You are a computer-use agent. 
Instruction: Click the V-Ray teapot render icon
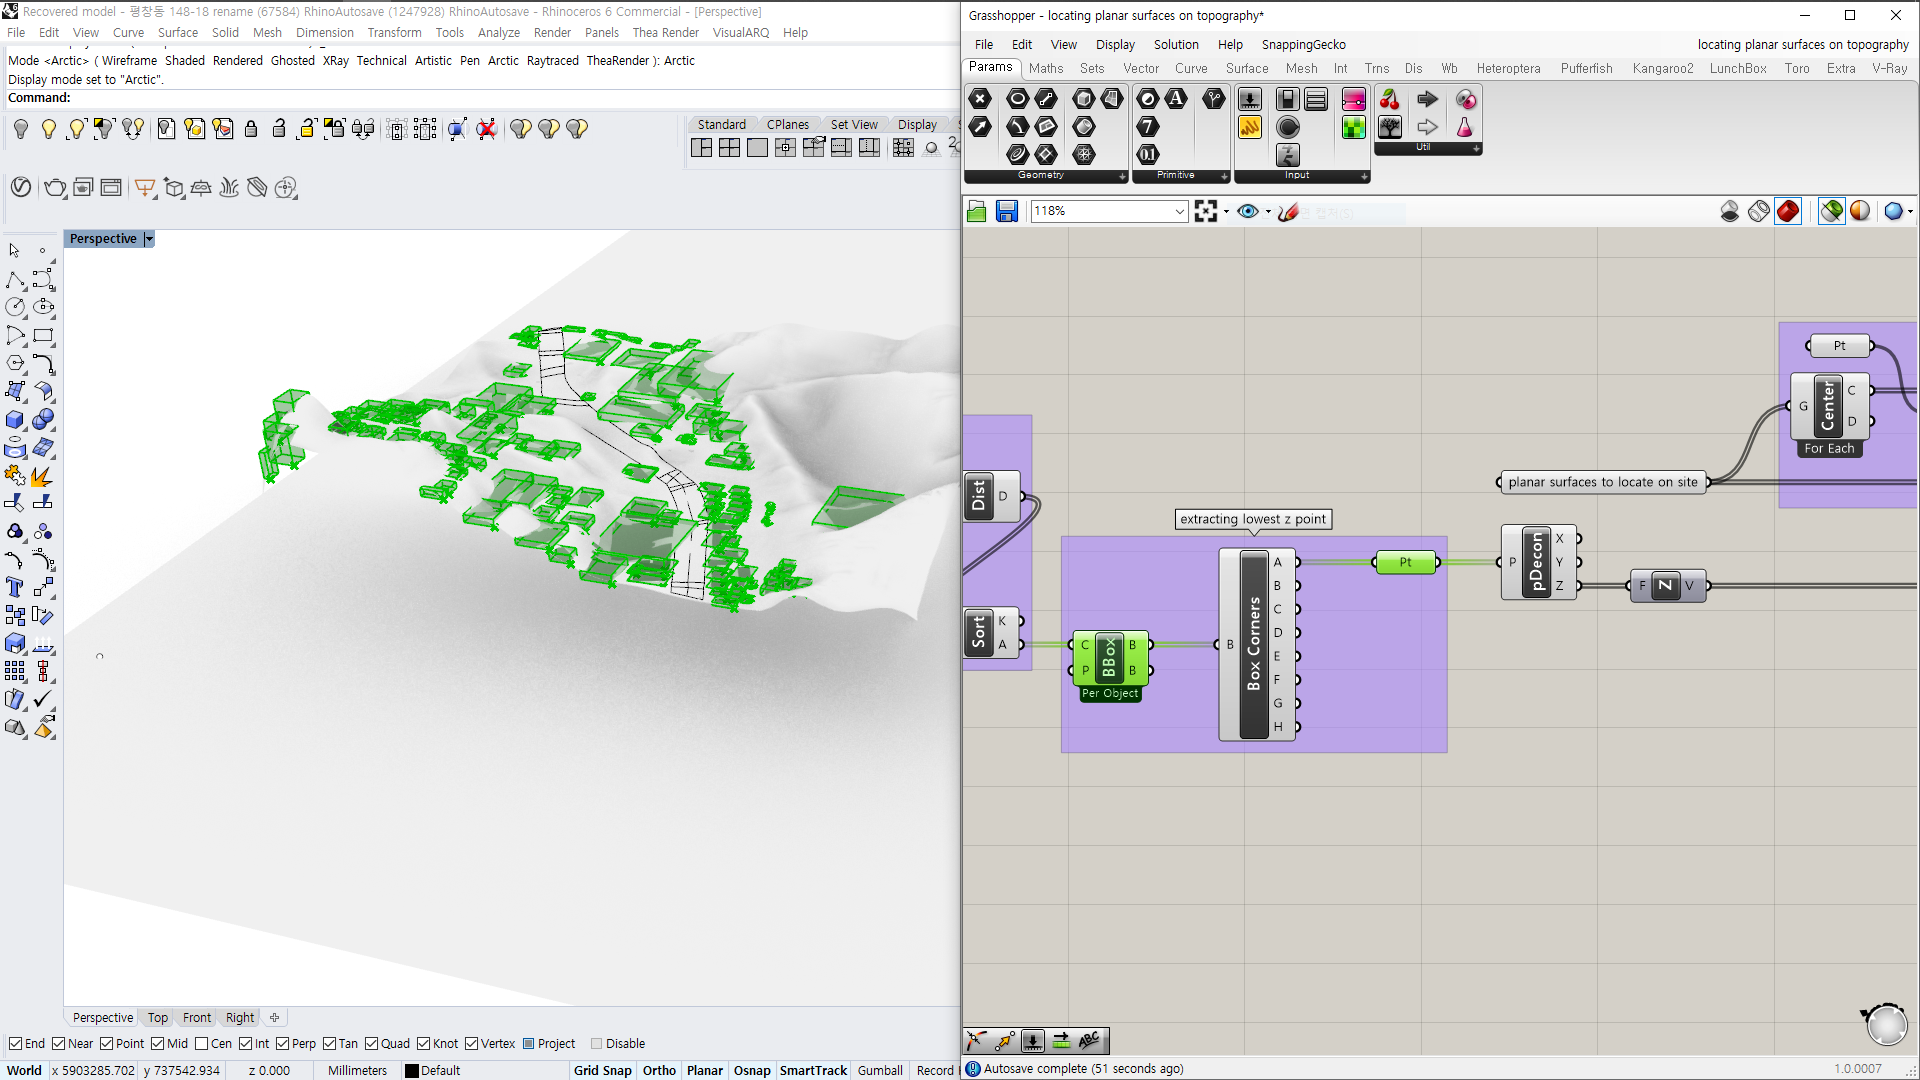[x=55, y=187]
